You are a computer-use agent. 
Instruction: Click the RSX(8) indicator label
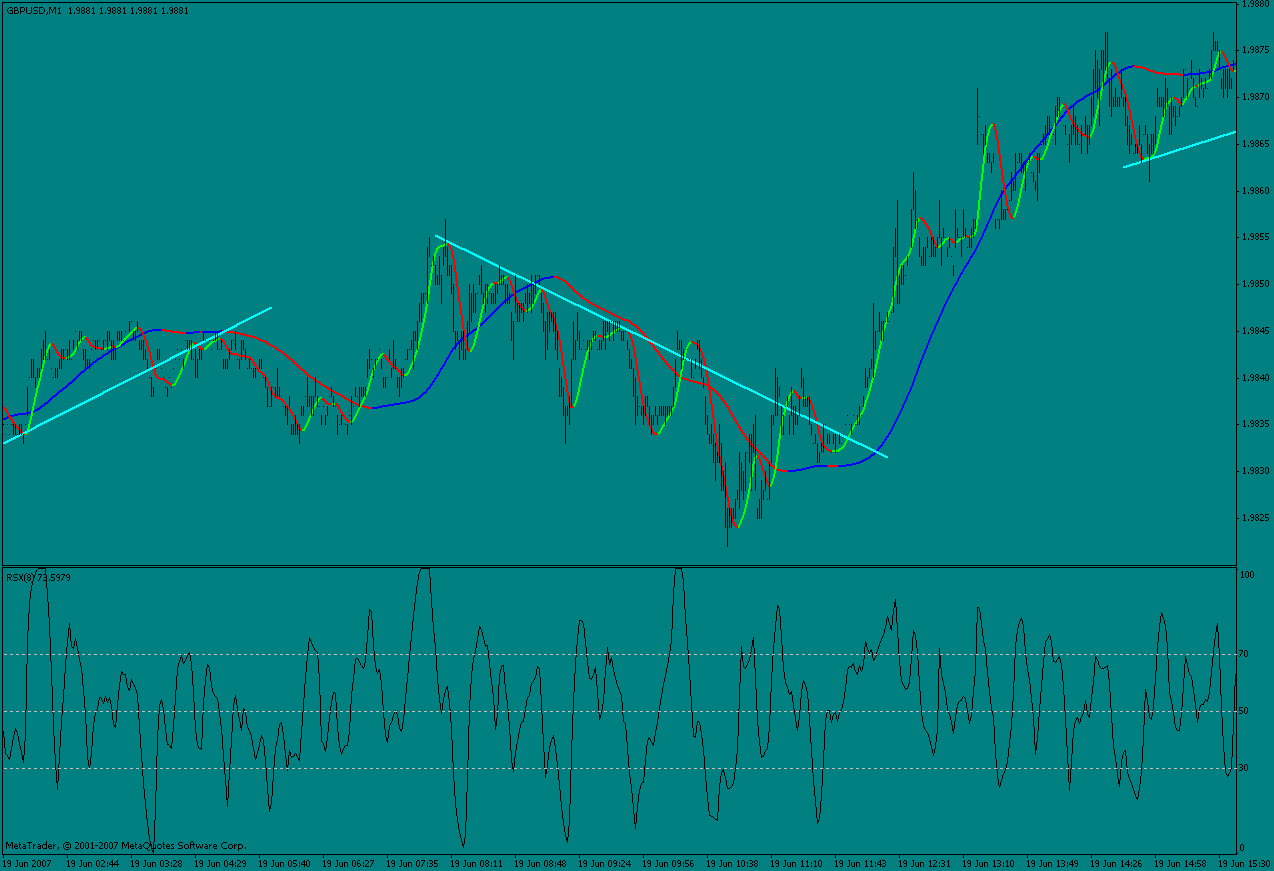[x=17, y=578]
